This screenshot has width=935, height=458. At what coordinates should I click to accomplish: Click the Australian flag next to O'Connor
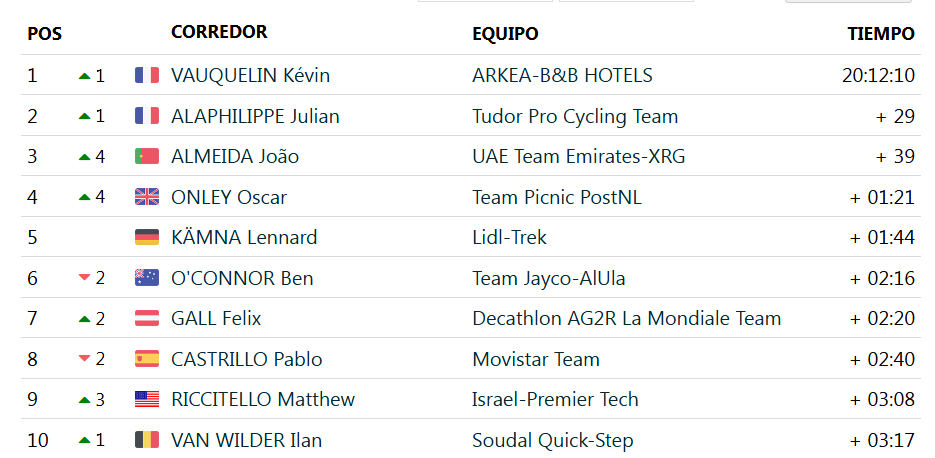147,278
